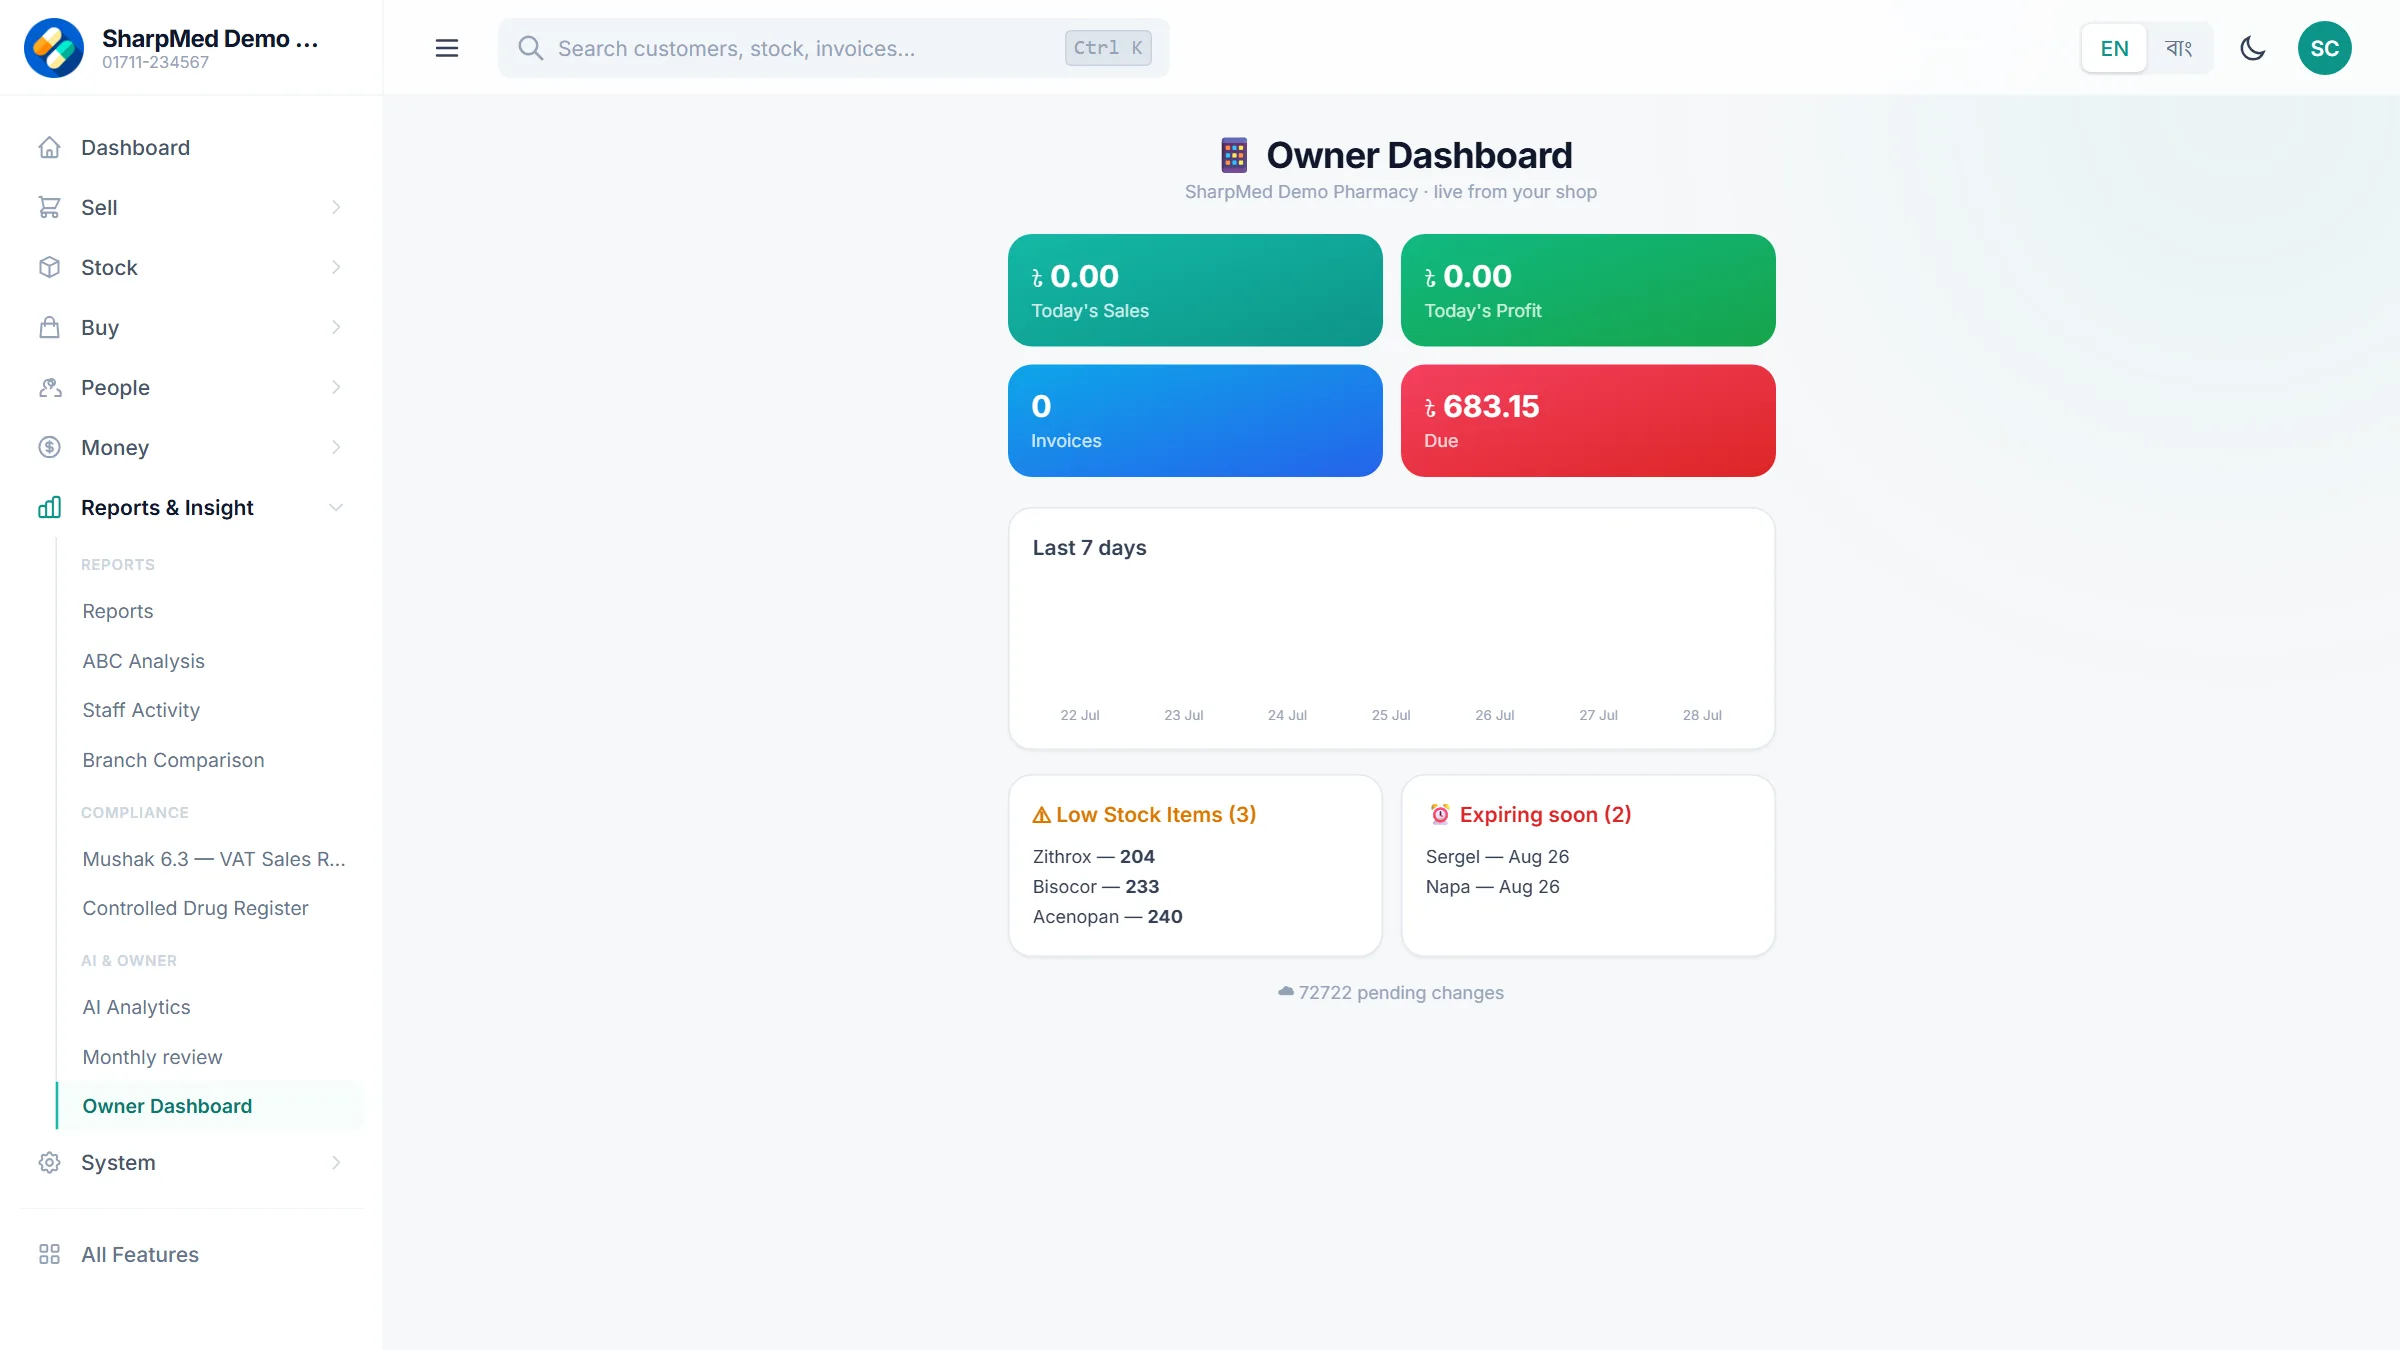2400x1350 pixels.
Task: Open ABC Analysis report
Action: click(210, 661)
